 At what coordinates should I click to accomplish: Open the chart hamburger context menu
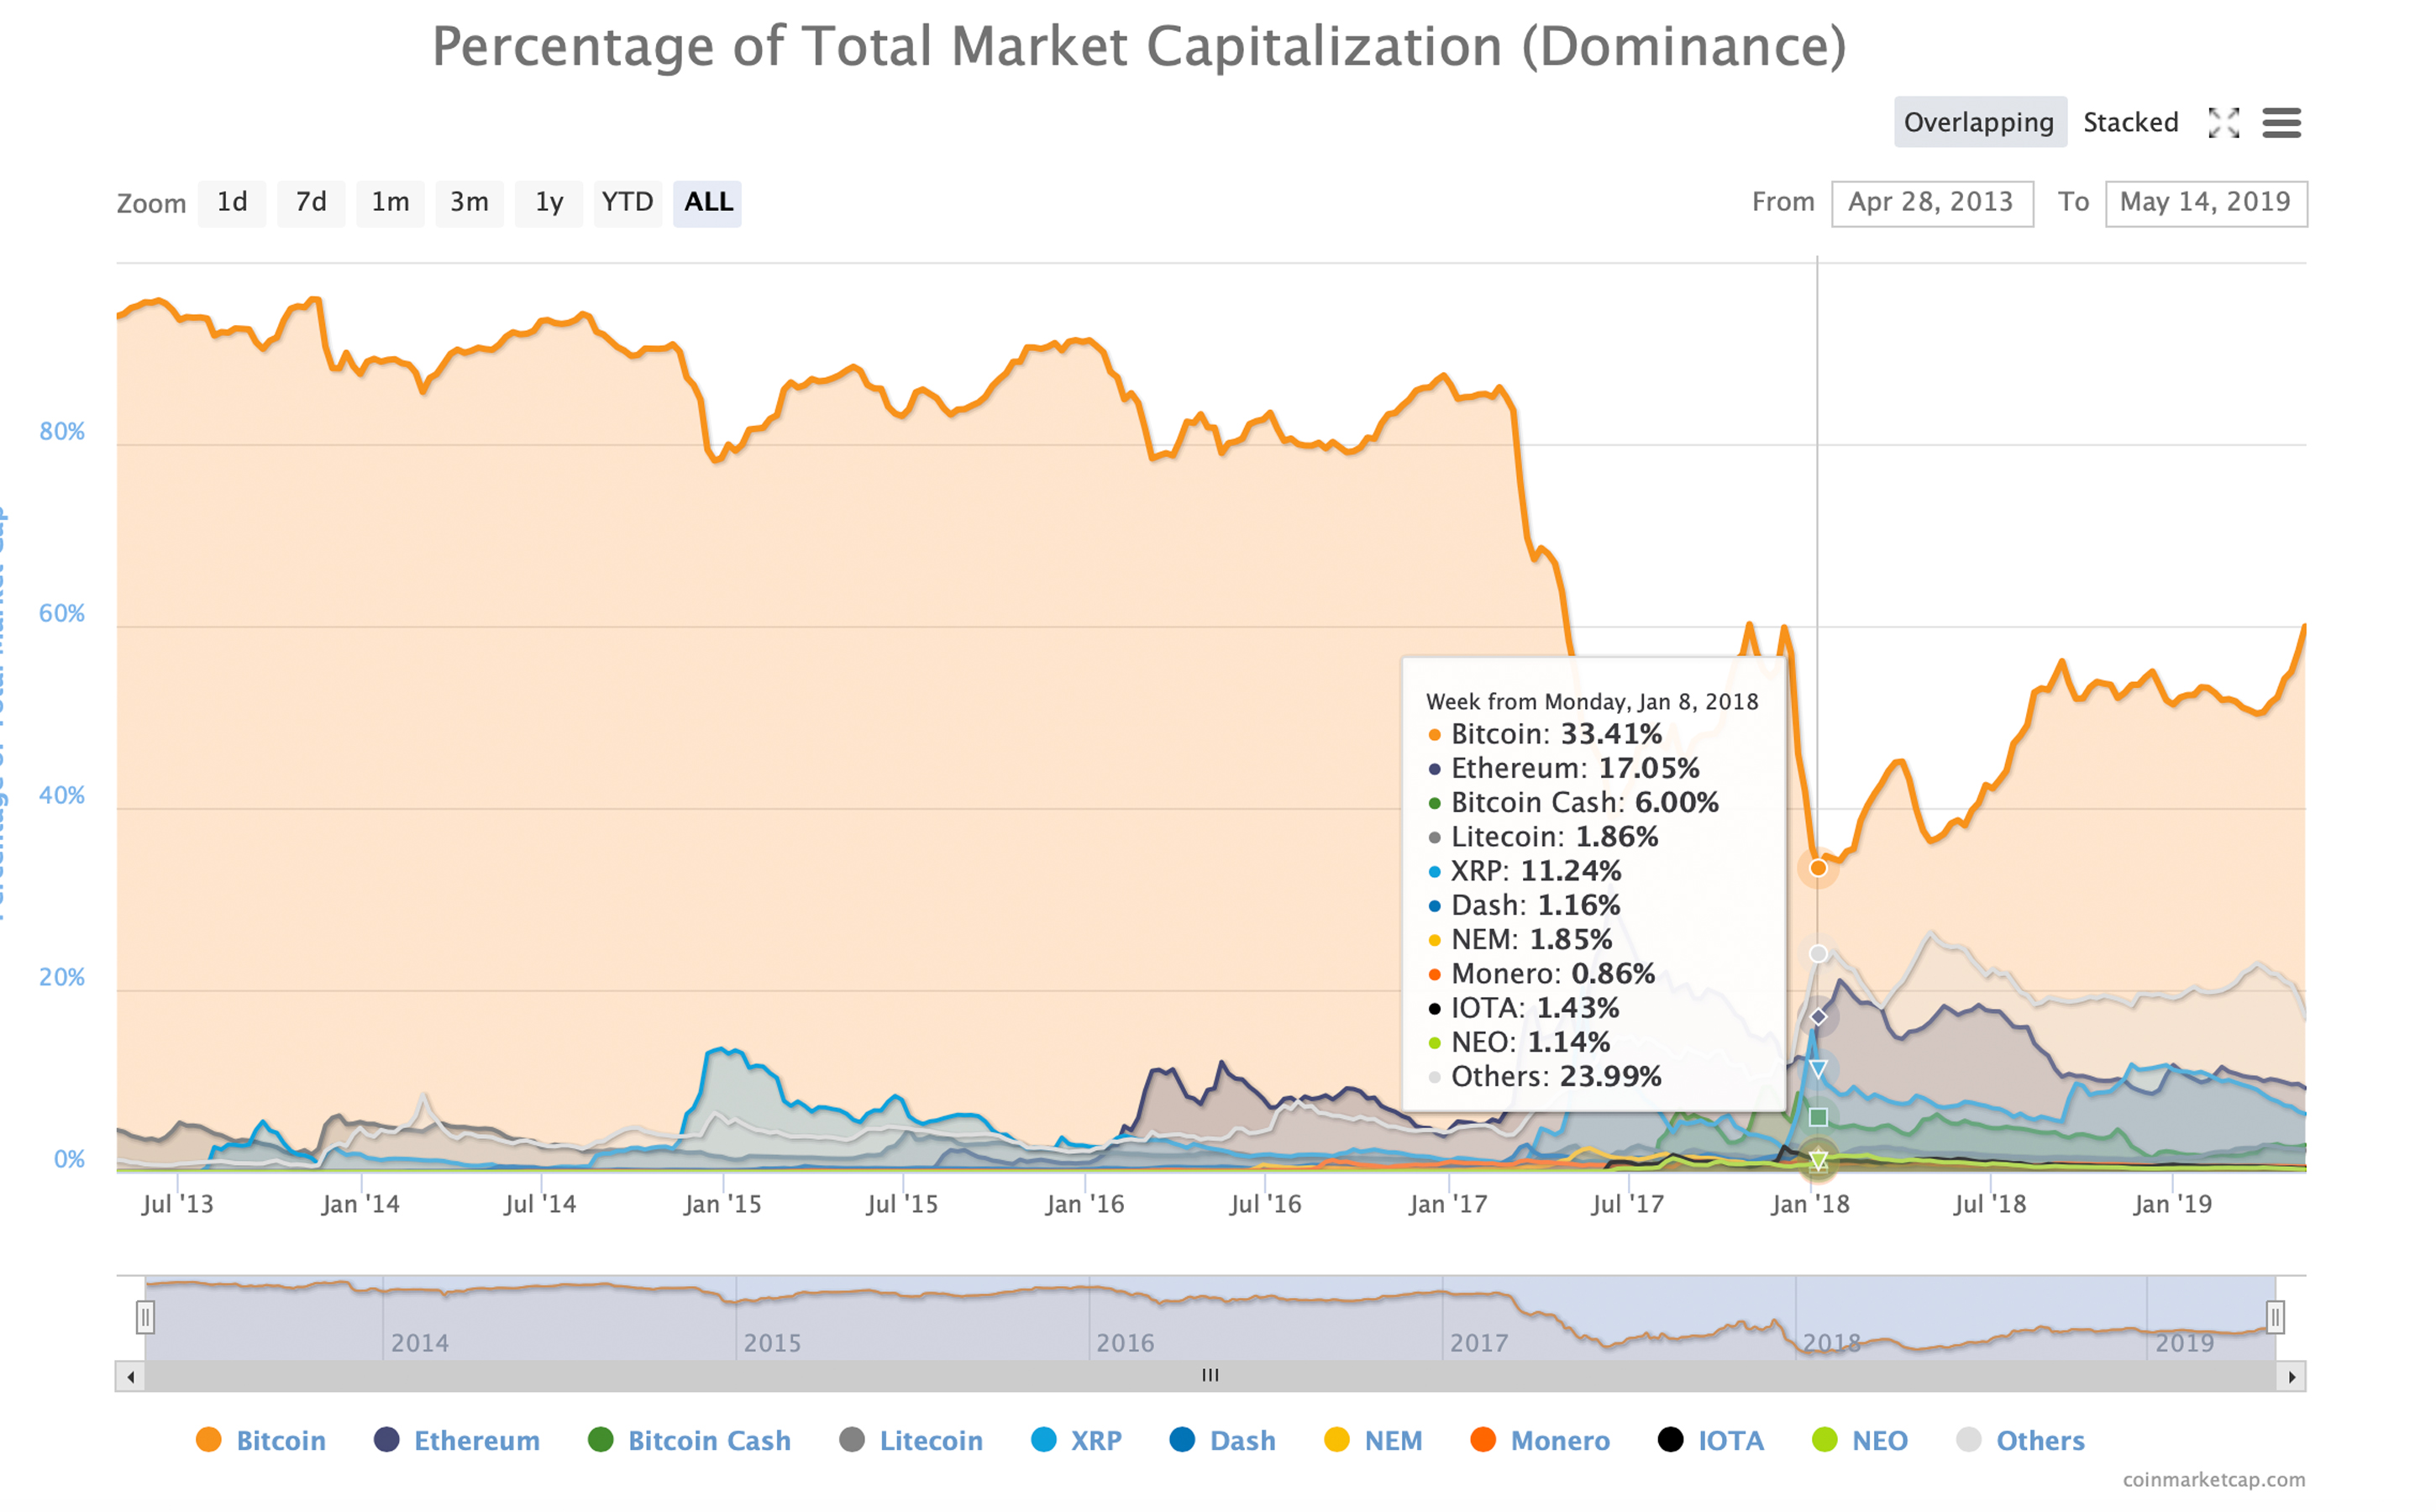(x=2282, y=123)
